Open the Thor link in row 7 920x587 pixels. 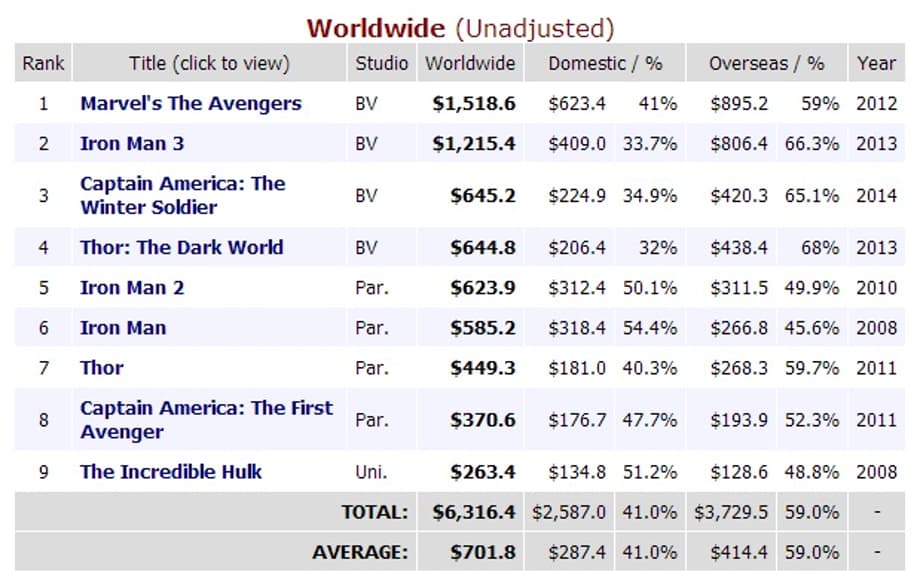[102, 368]
